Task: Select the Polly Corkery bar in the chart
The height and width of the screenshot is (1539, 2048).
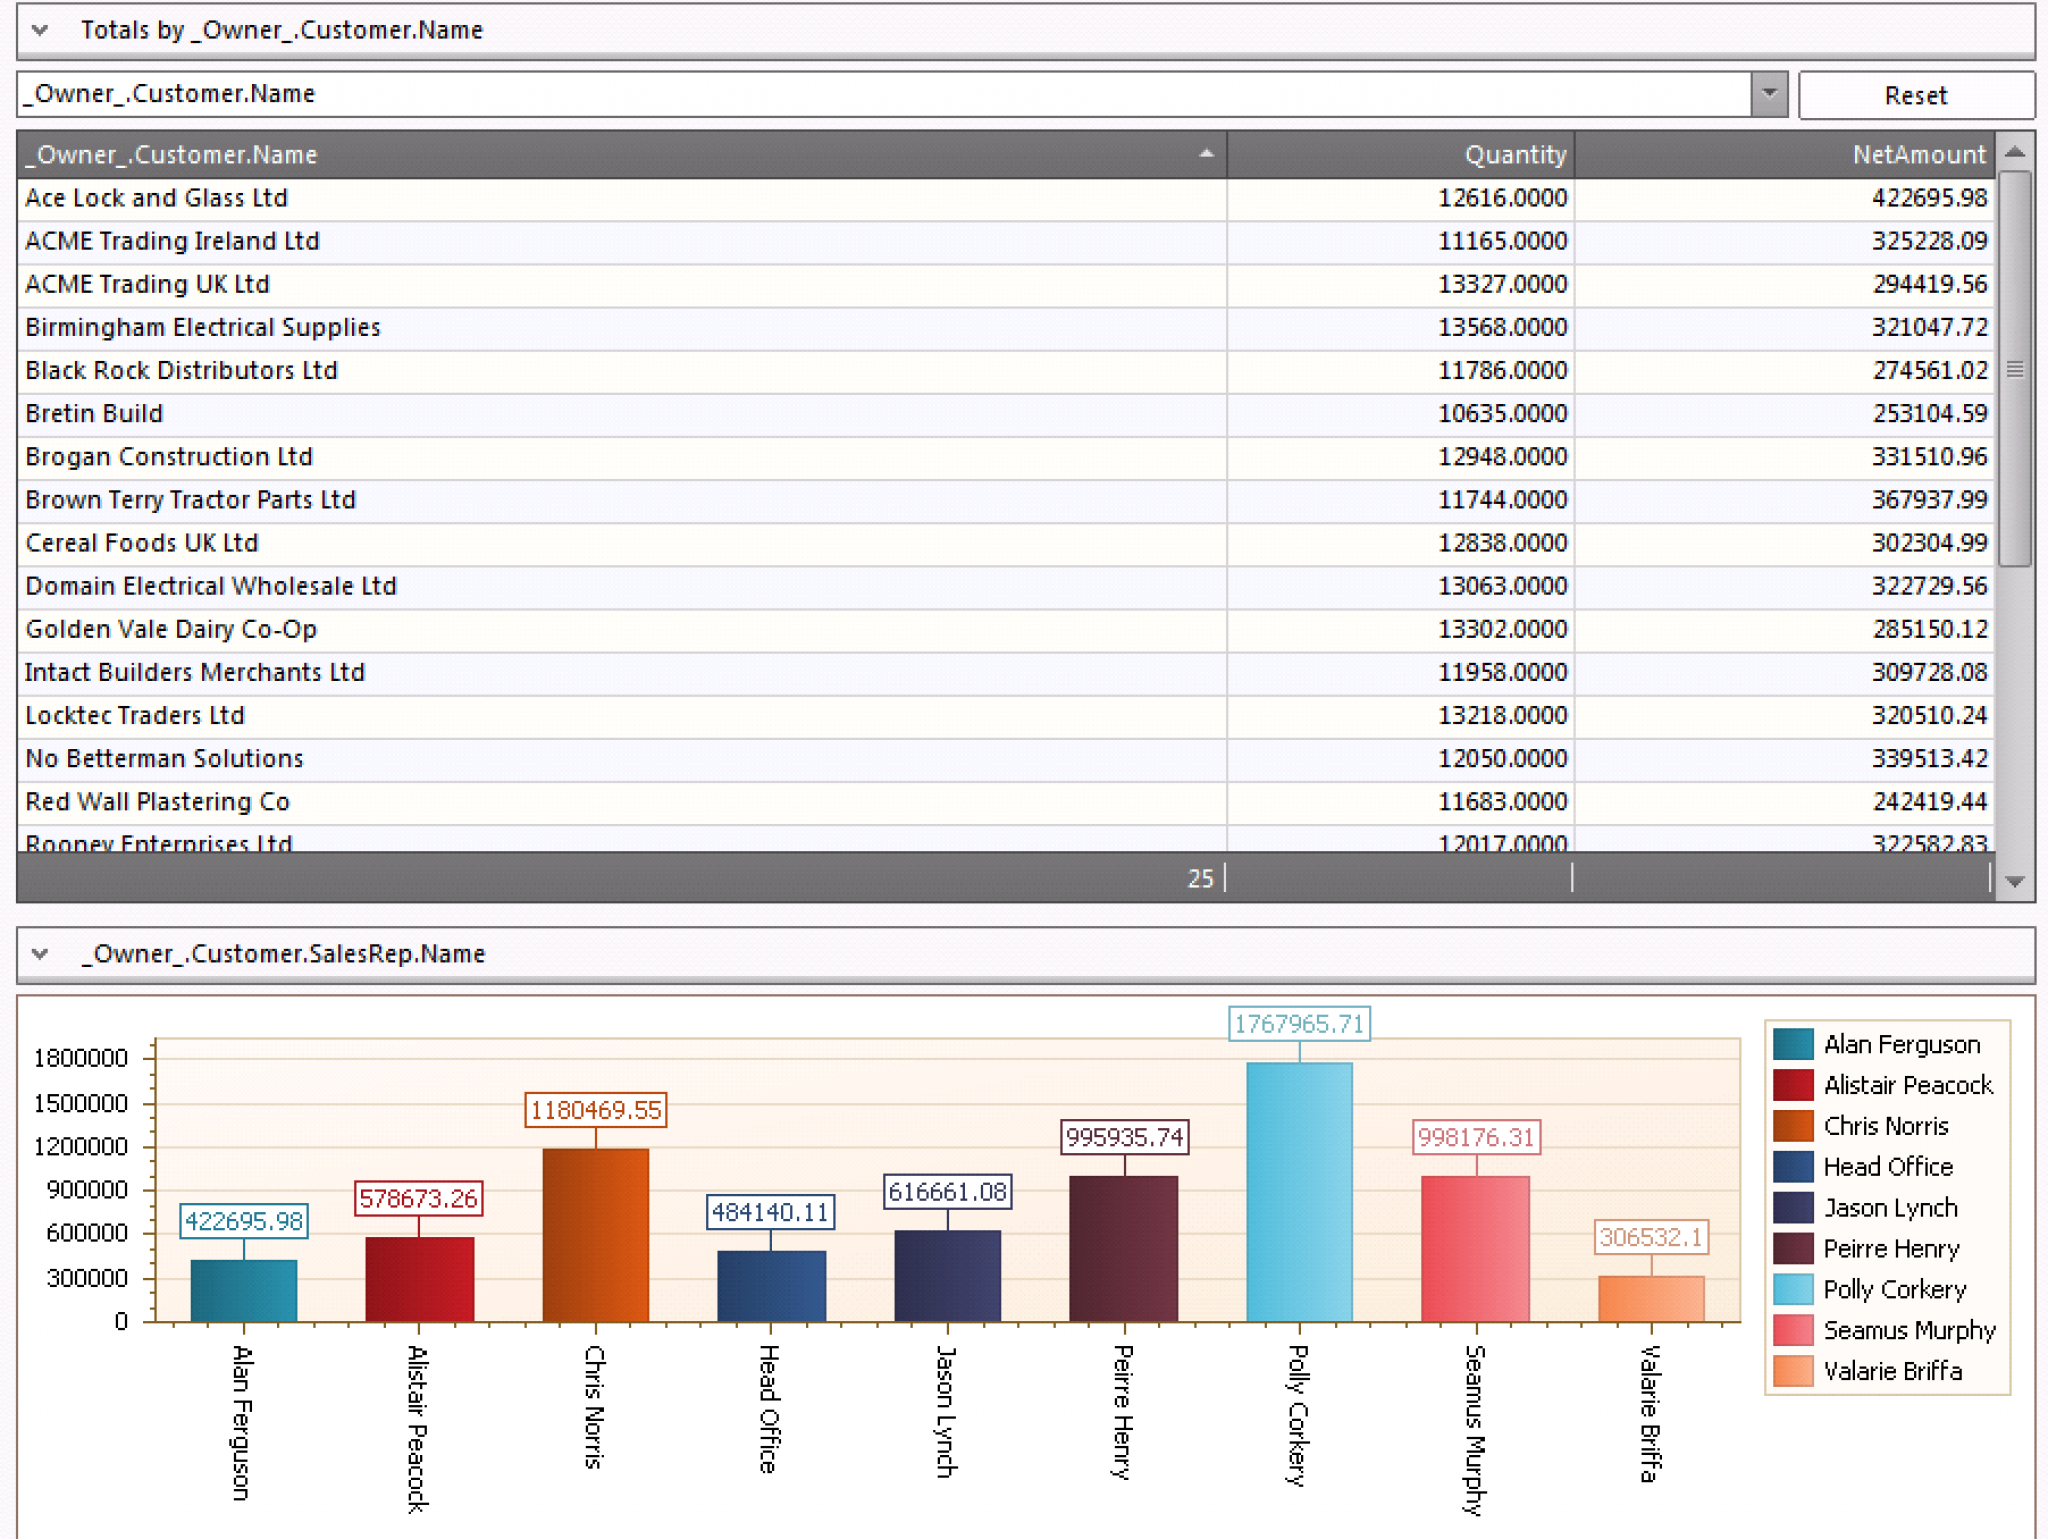Action: pos(1298,1190)
